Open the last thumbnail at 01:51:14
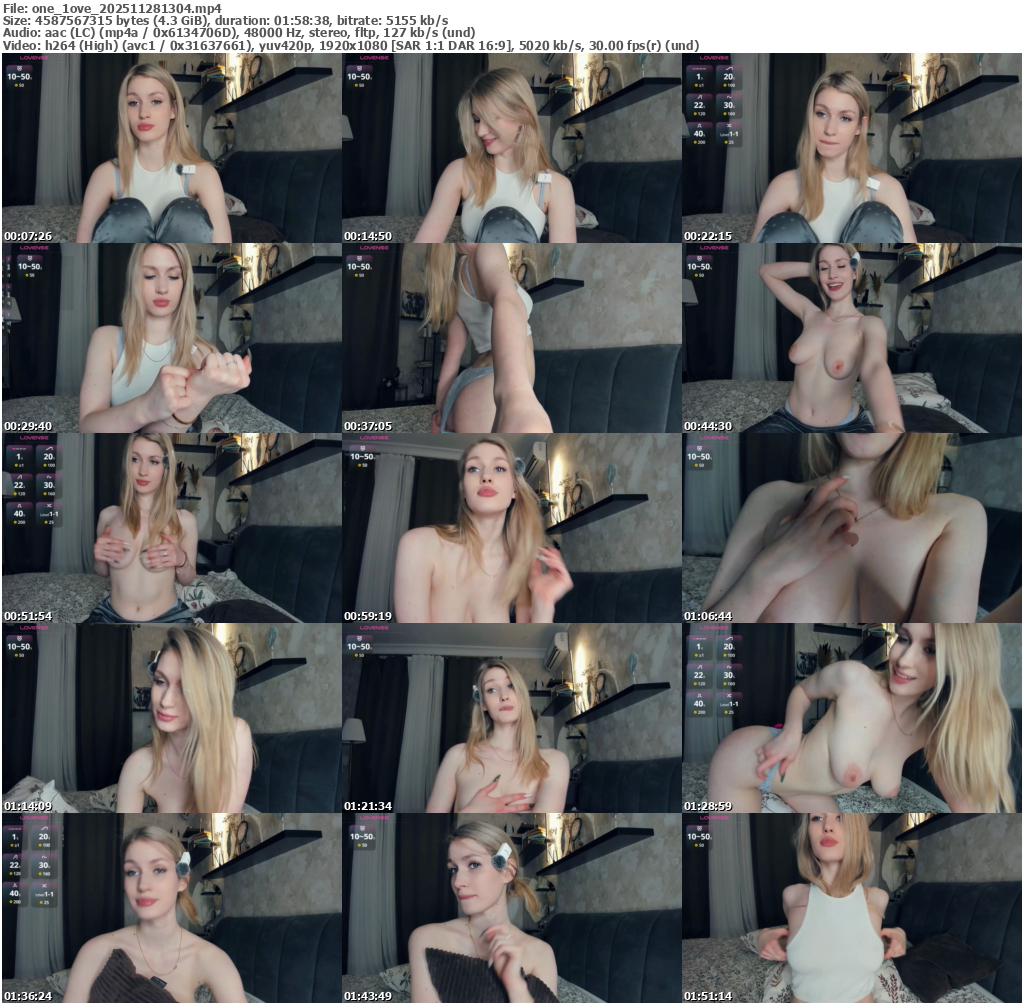Viewport: 1024px width, 1003px height. click(x=851, y=908)
